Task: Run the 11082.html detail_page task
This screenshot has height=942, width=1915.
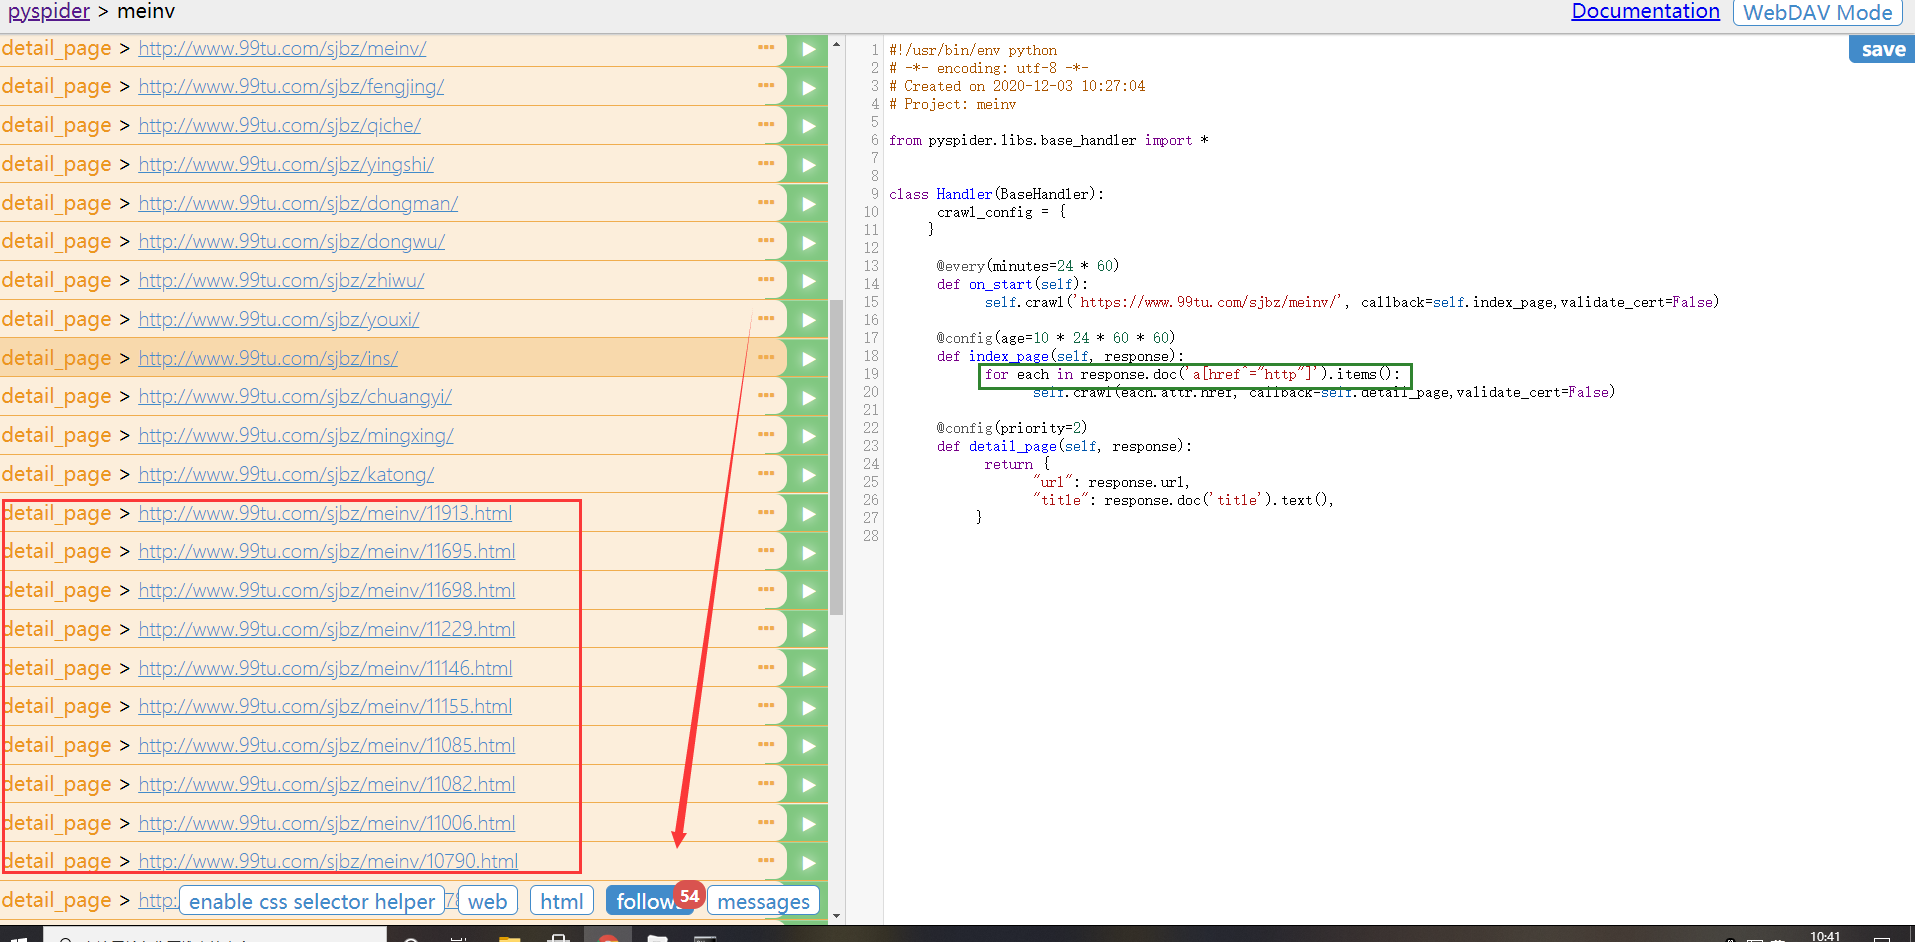Action: tap(808, 785)
